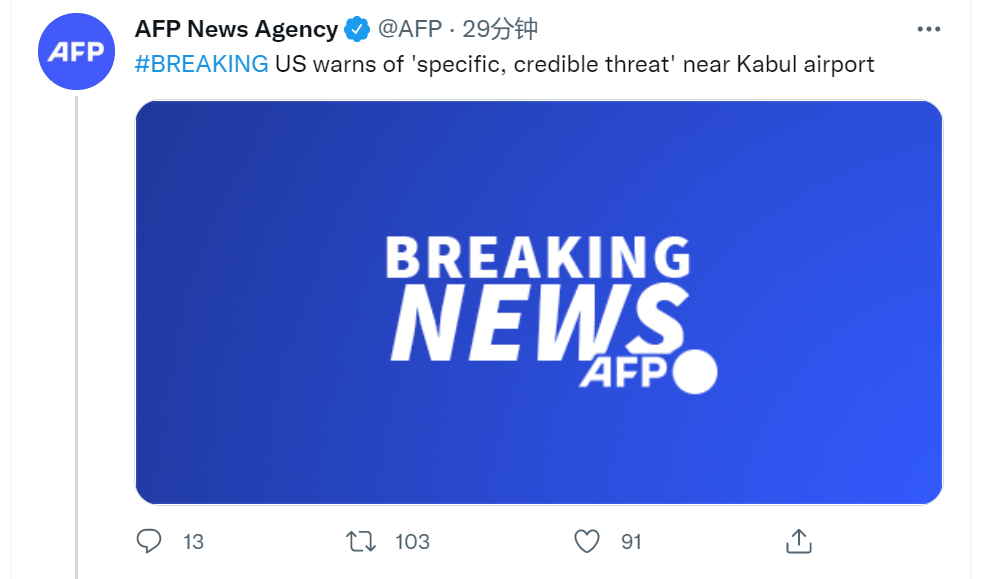
Task: Open the AFP profile avatar
Action: pos(76,51)
